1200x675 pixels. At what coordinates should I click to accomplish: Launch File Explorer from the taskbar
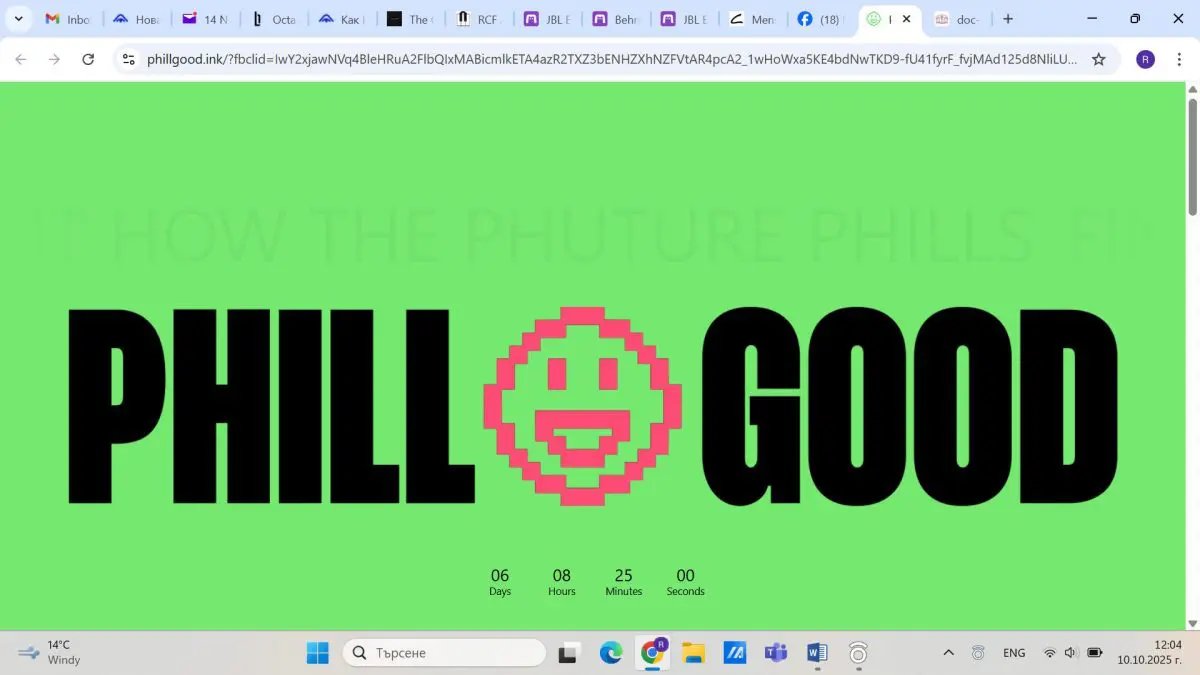693,653
